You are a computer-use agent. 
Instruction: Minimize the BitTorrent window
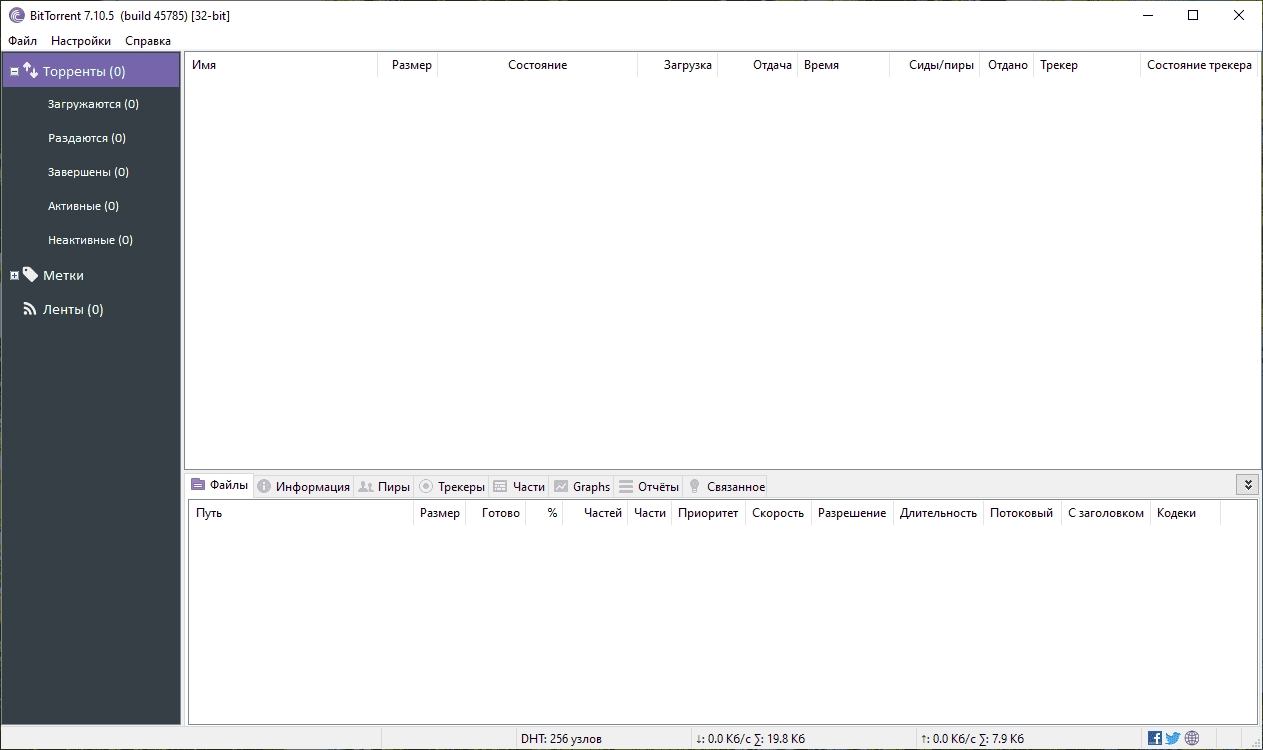[x=1147, y=15]
